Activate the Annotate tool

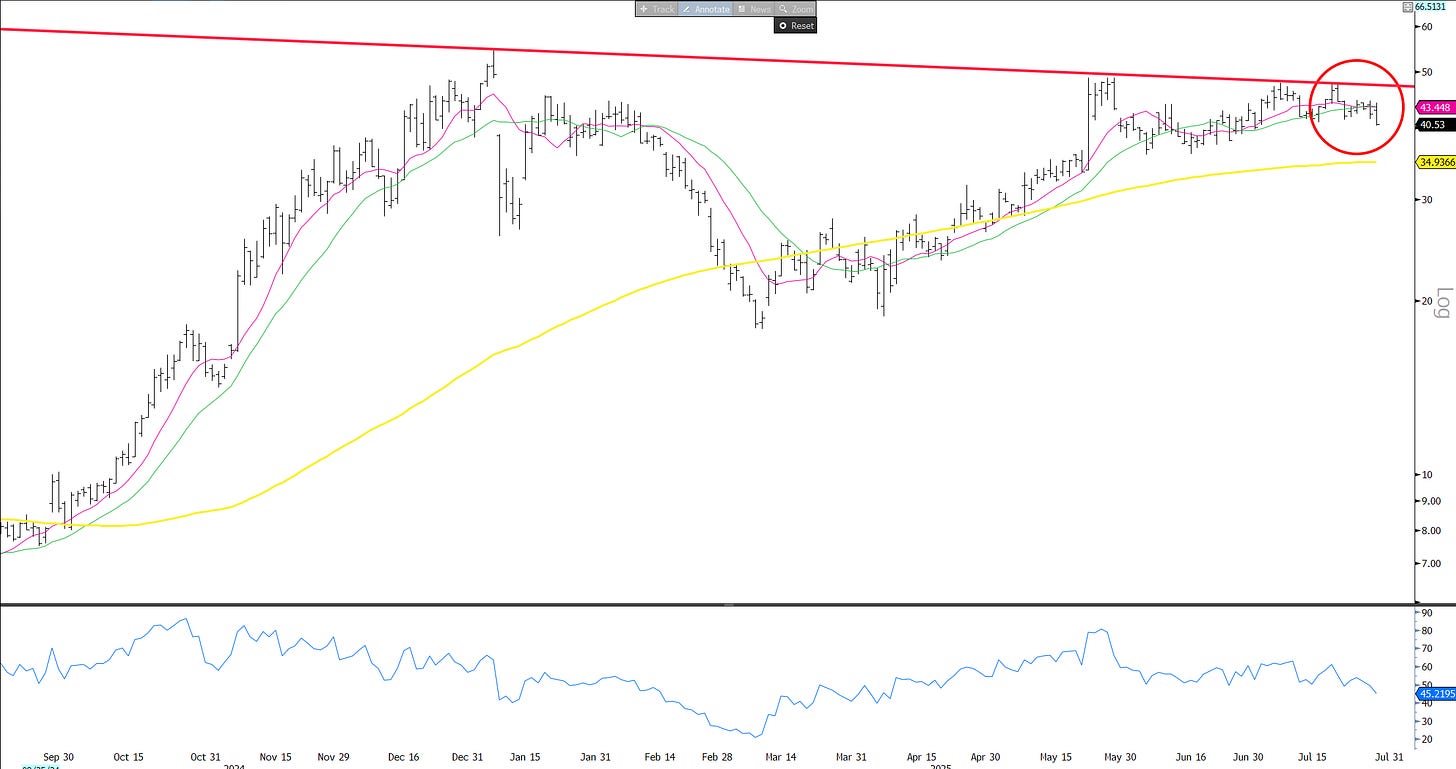click(x=705, y=9)
